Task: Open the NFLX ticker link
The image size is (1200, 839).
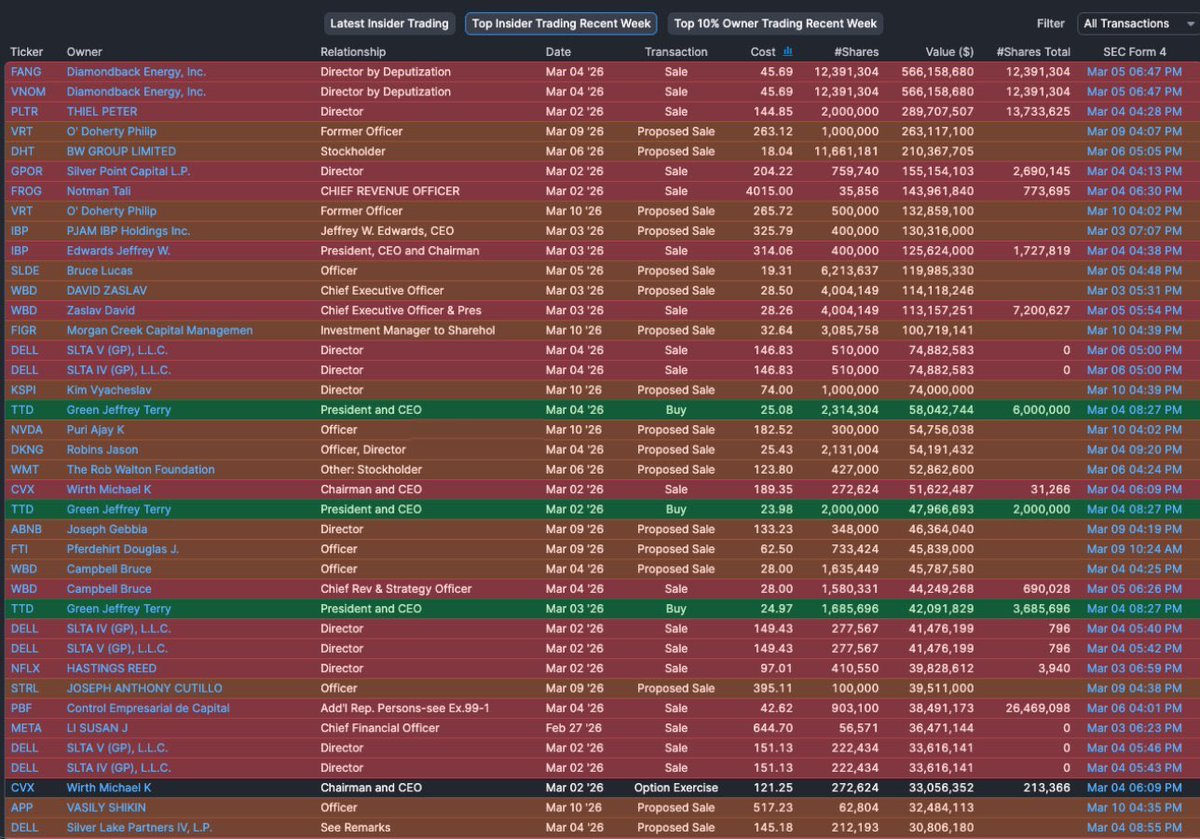Action: (x=25, y=669)
